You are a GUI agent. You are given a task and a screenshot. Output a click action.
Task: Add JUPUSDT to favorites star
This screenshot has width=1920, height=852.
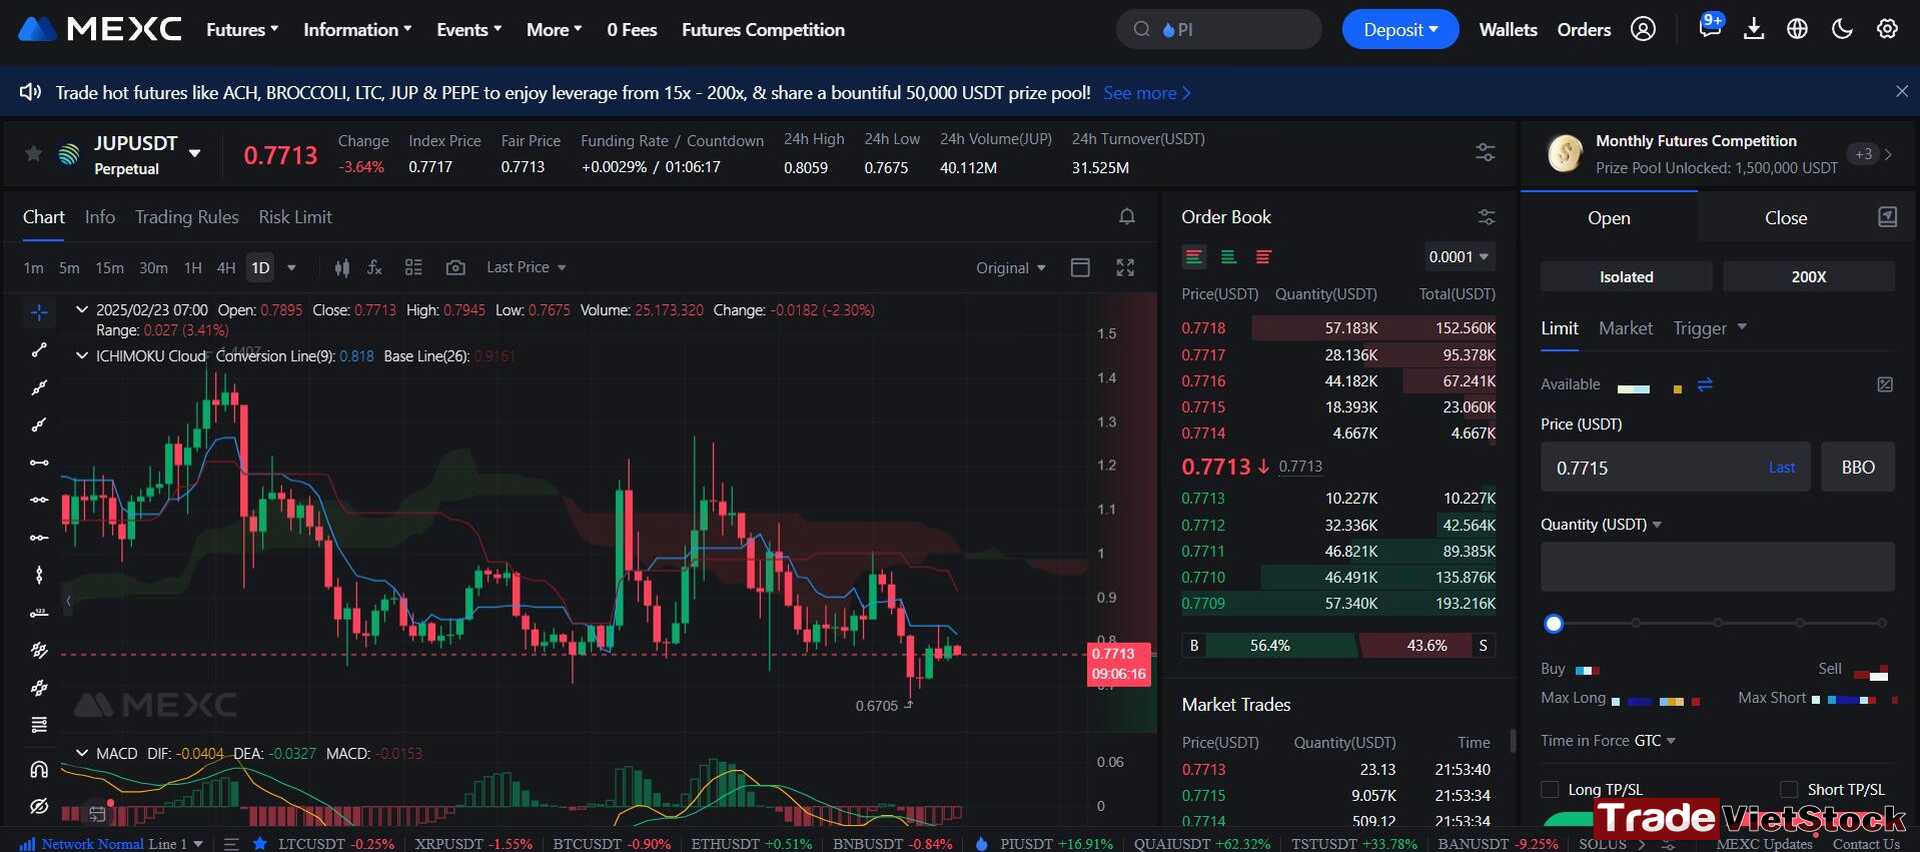[33, 153]
